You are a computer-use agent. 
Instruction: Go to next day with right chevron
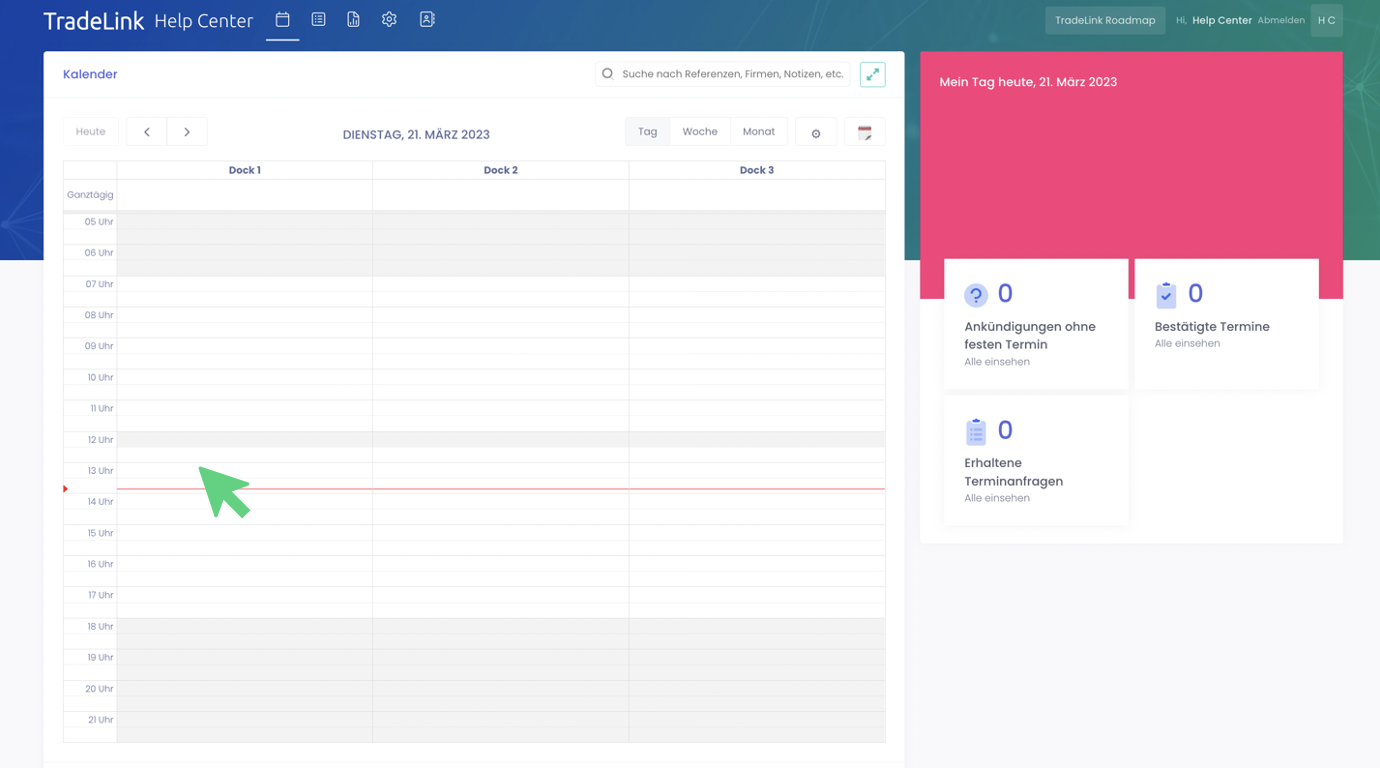pyautogui.click(x=187, y=132)
